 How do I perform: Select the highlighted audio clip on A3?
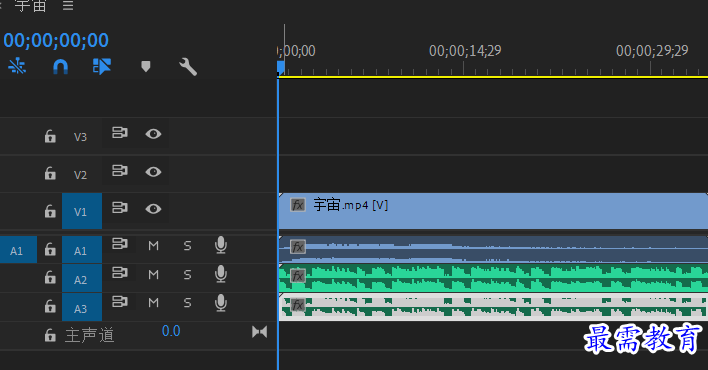coord(494,307)
